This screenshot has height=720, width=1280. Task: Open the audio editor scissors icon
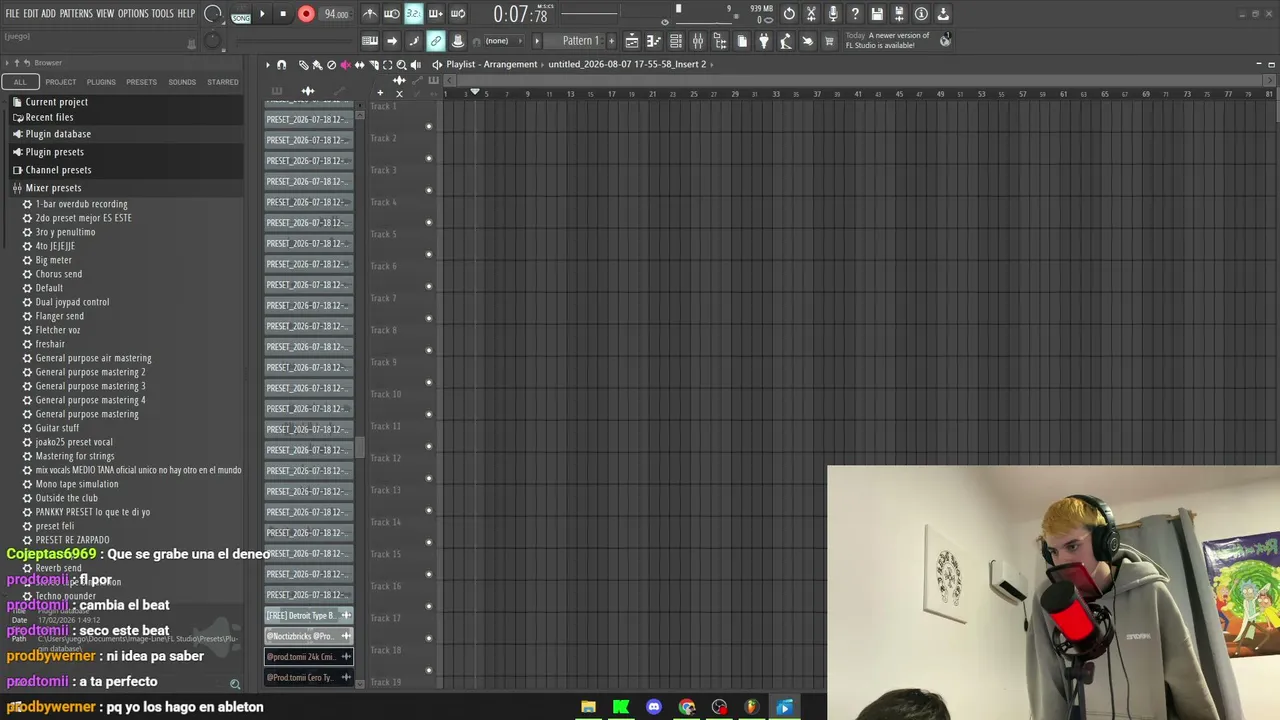click(811, 14)
